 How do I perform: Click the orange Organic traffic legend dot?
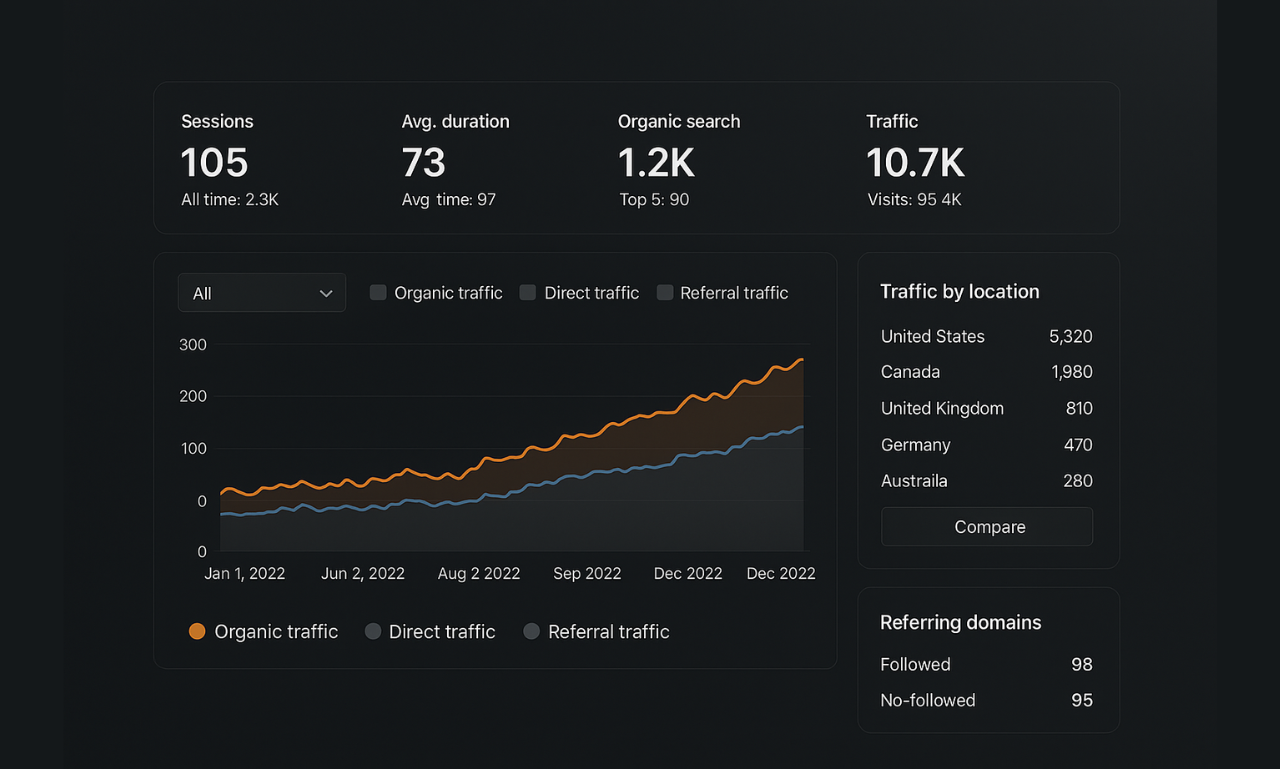tap(197, 631)
